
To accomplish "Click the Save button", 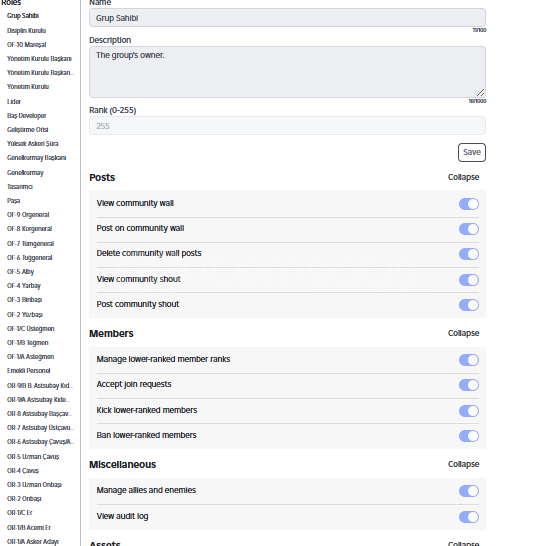I will coord(472,152).
